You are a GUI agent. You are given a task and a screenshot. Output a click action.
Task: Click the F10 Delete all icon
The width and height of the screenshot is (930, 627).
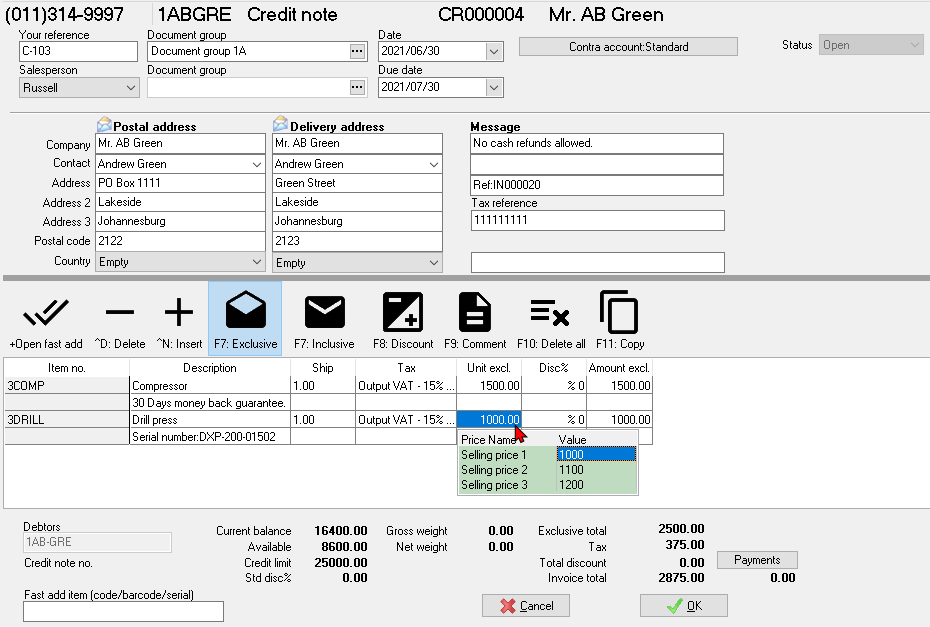coord(551,314)
